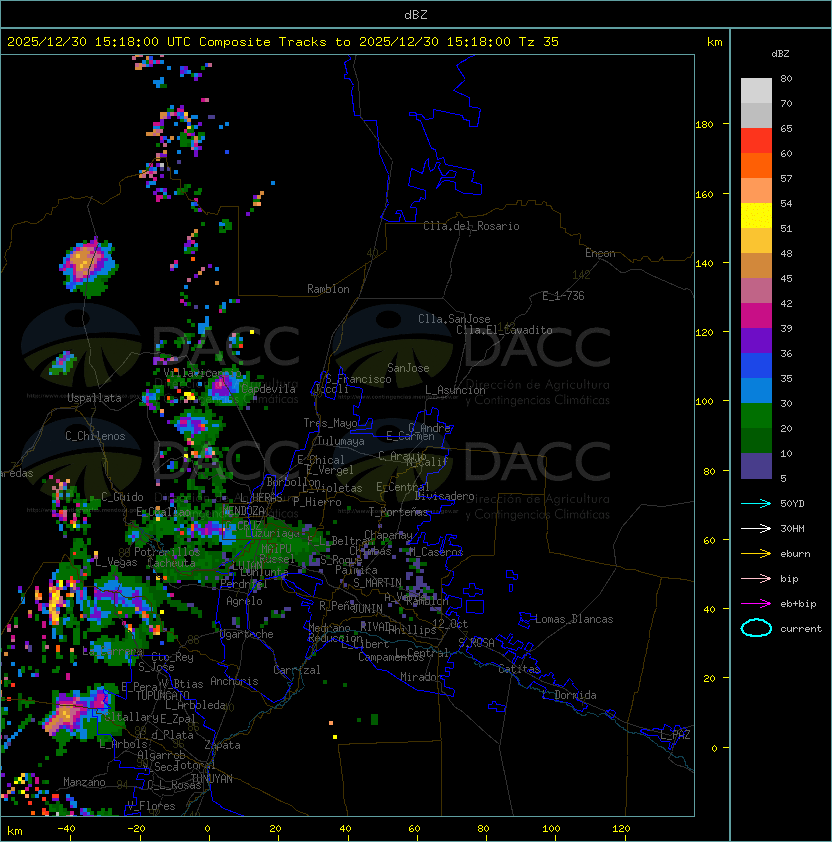
Task: Click the 'dBZ' title at top center
Action: tap(416, 14)
